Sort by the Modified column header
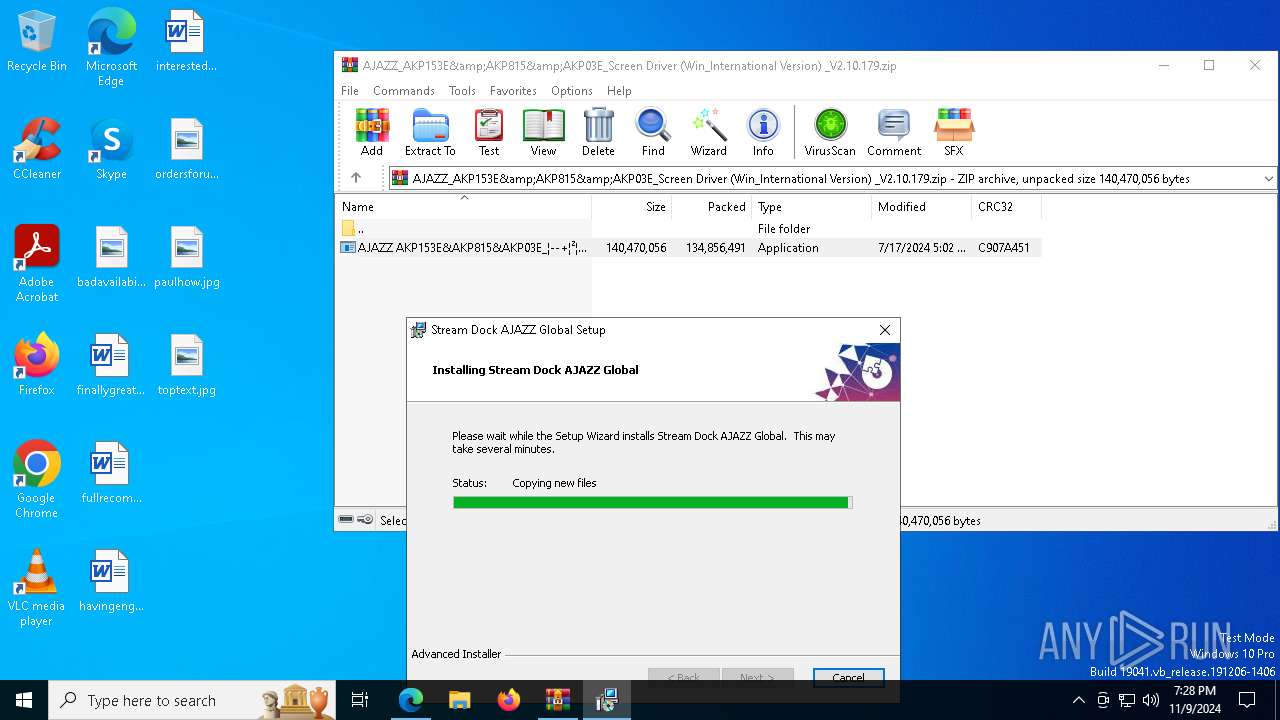Viewport: 1280px width, 720px height. [x=922, y=207]
